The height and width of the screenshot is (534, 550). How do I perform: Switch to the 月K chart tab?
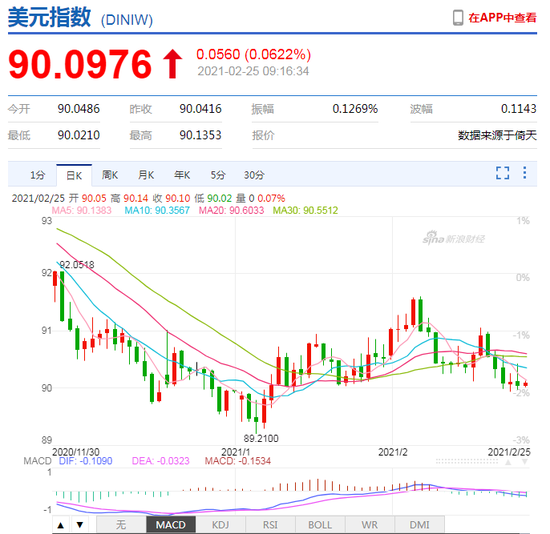click(146, 175)
